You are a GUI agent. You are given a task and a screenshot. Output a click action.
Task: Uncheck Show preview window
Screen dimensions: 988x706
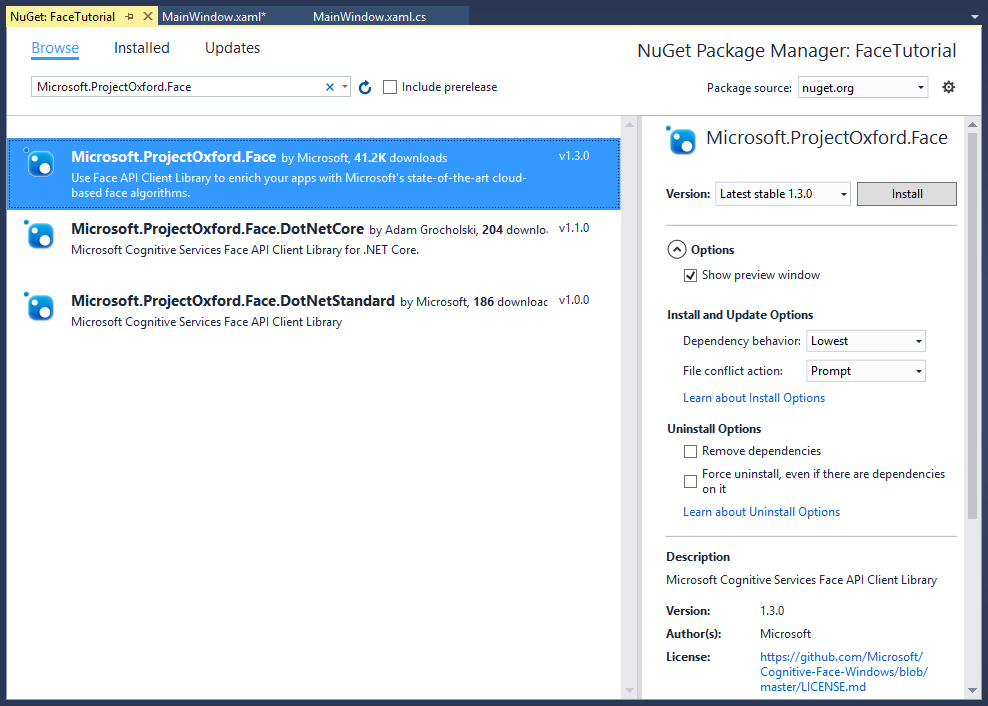(x=691, y=275)
